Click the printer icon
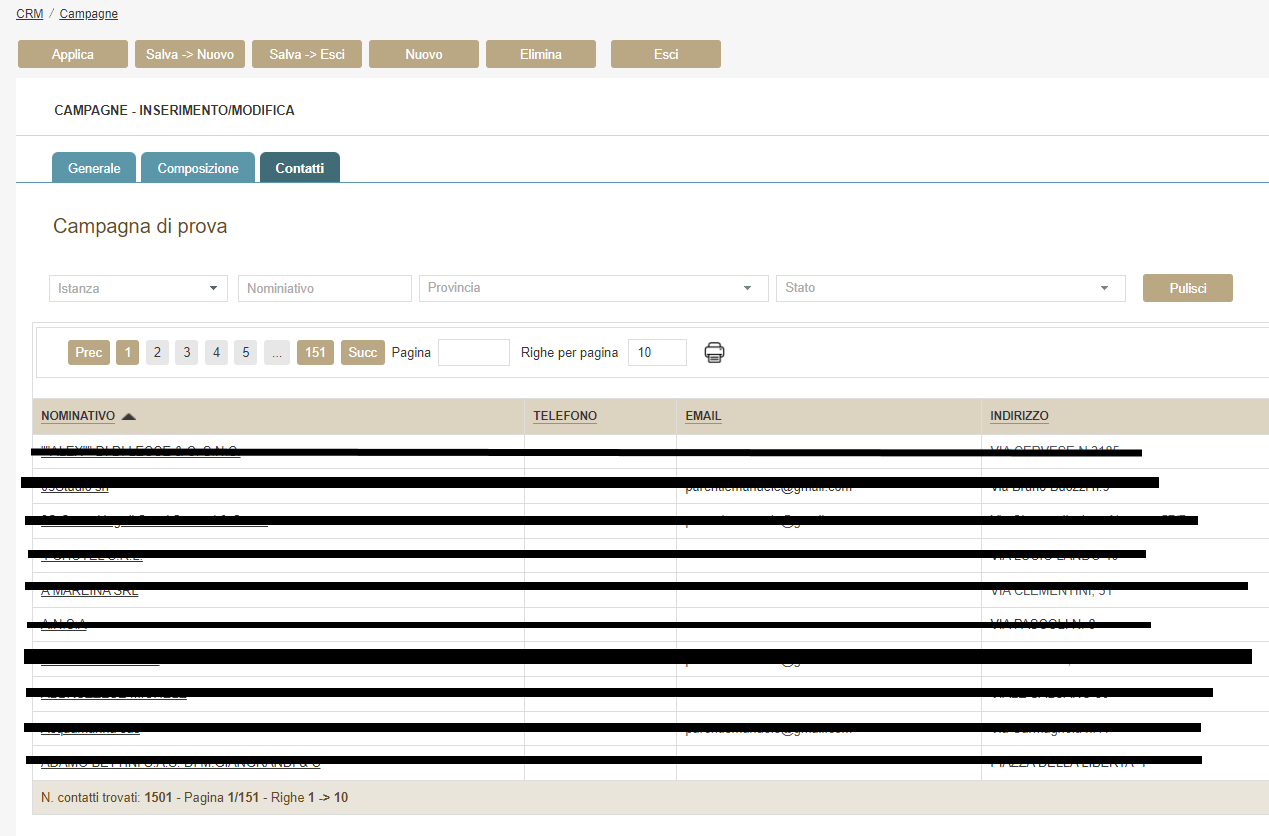Image resolution: width=1269 pixels, height=836 pixels. tap(714, 352)
